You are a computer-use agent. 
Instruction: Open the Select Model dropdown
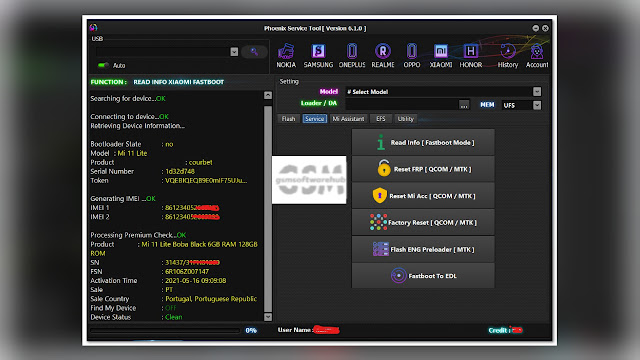point(537,91)
